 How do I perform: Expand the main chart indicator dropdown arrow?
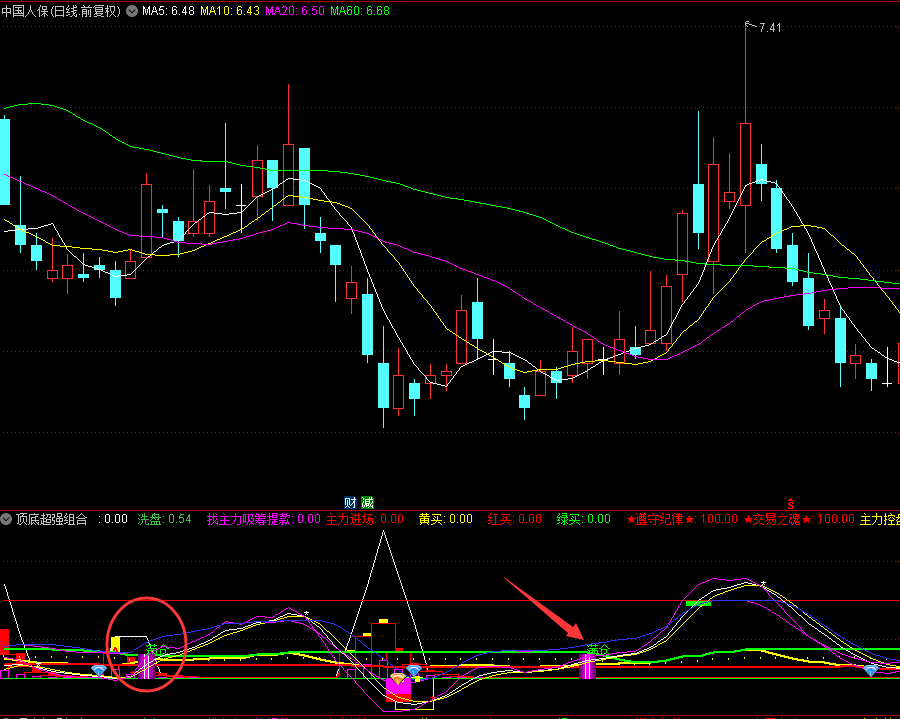[x=132, y=11]
